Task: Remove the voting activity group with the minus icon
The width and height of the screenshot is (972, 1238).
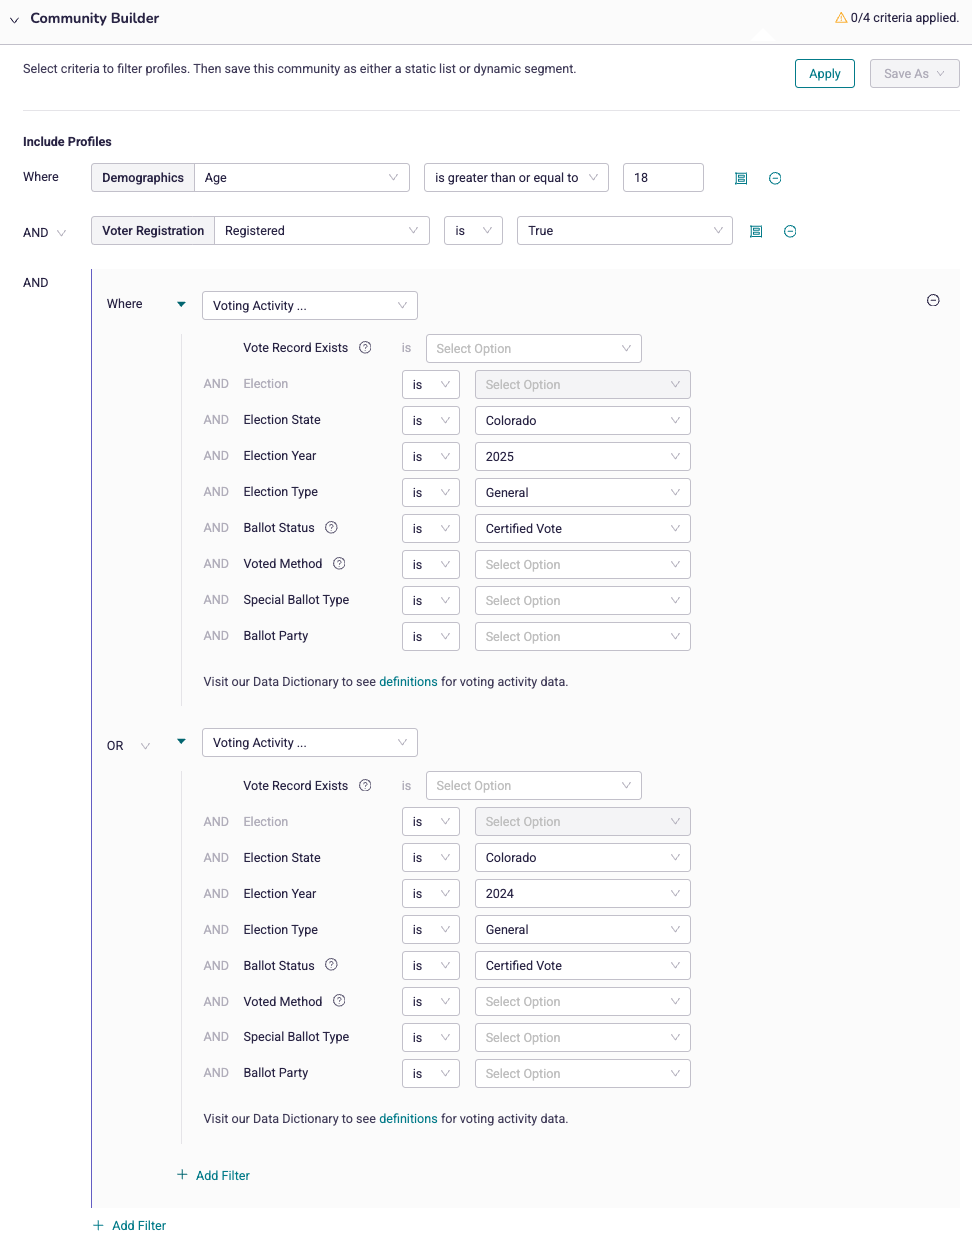Action: click(933, 300)
